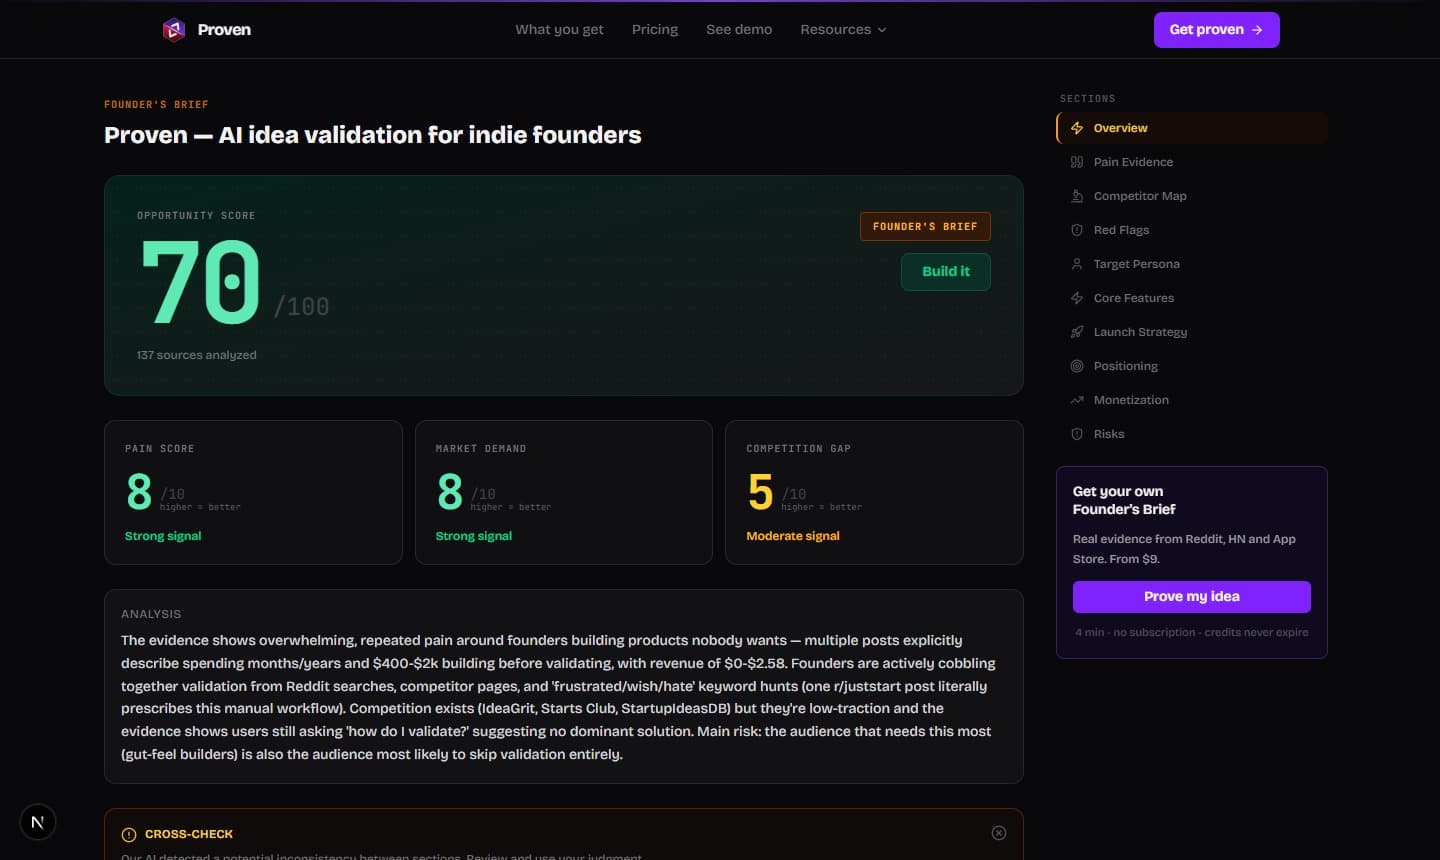Click the Opportunity Score label
The width and height of the screenshot is (1440, 860).
pos(196,216)
